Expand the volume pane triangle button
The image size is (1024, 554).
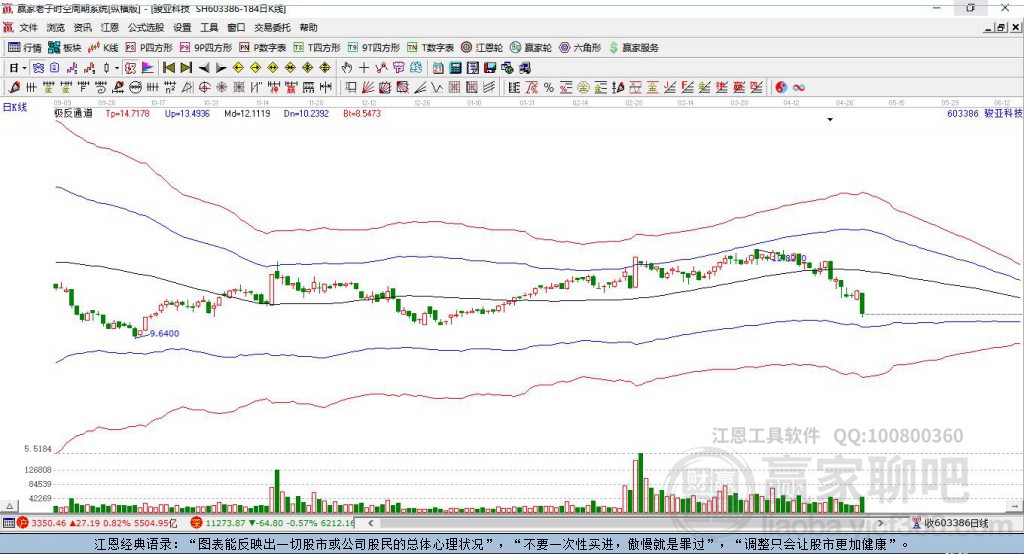(x=10, y=506)
